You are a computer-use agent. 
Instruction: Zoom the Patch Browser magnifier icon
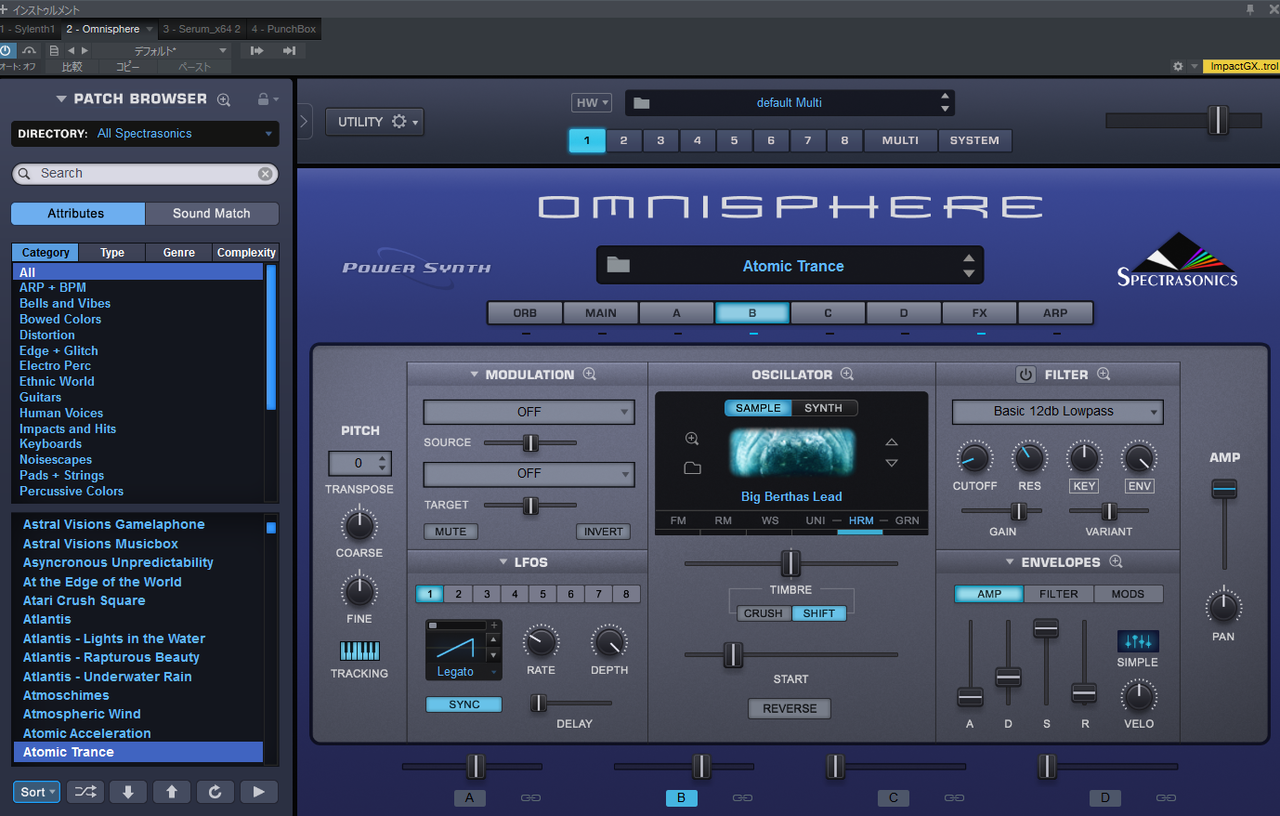(x=224, y=99)
